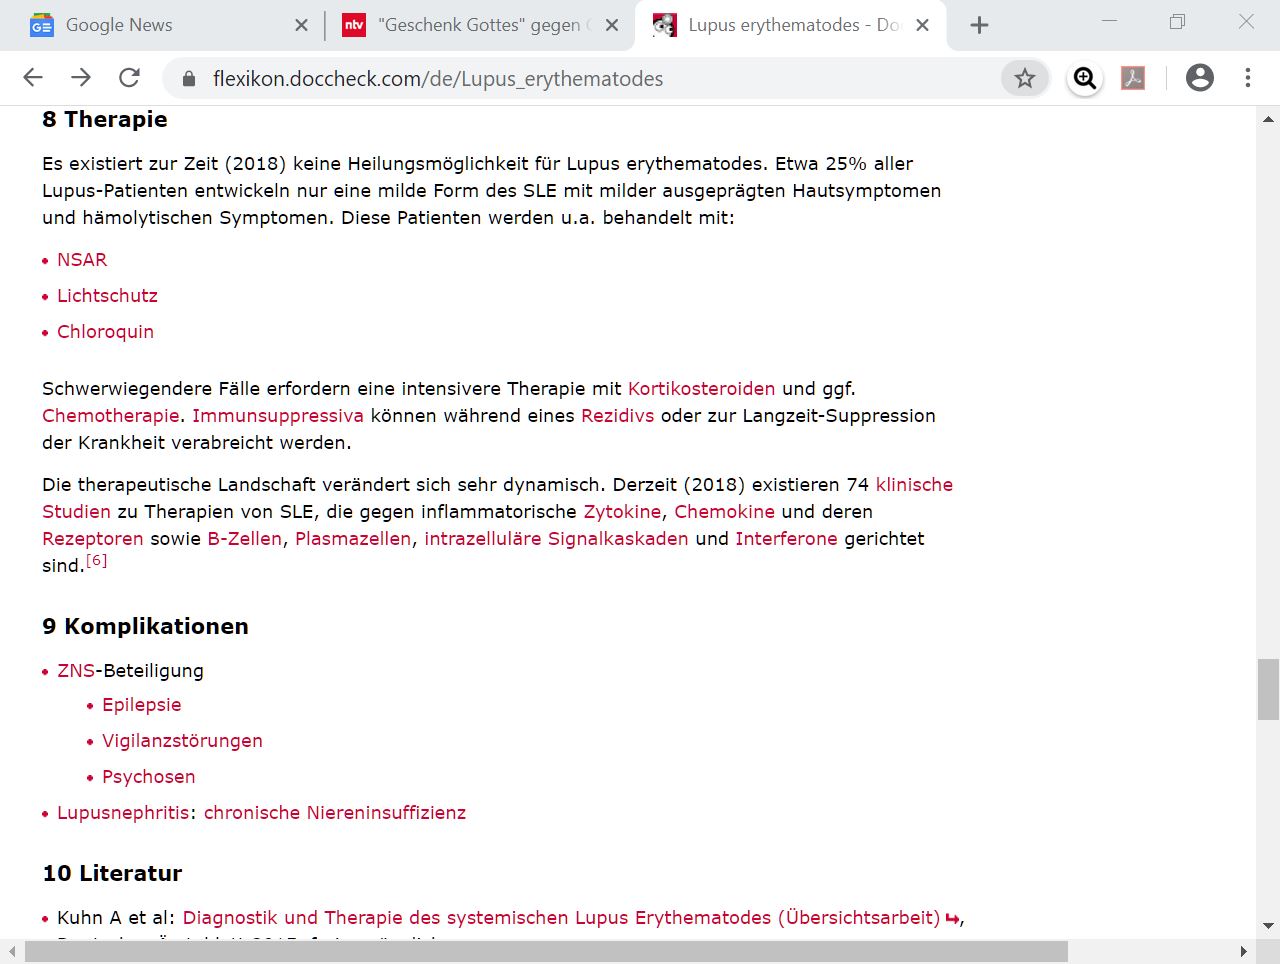The width and height of the screenshot is (1280, 964).
Task: Open the Diagnostik und Therapie literature link
Action: point(561,918)
